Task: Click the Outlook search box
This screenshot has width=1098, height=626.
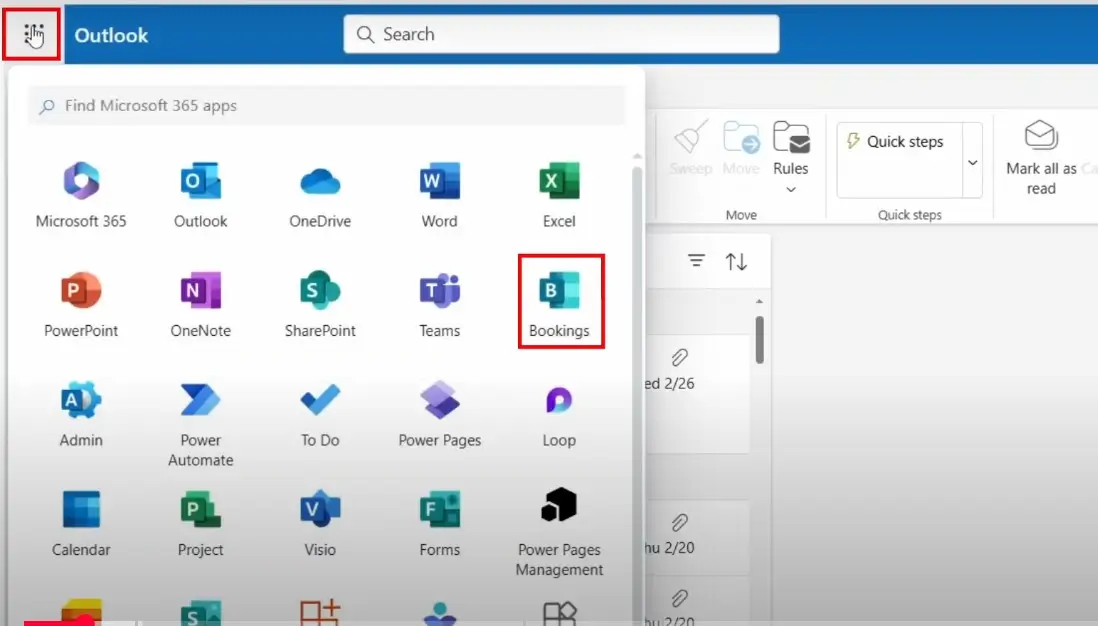Action: (561, 35)
